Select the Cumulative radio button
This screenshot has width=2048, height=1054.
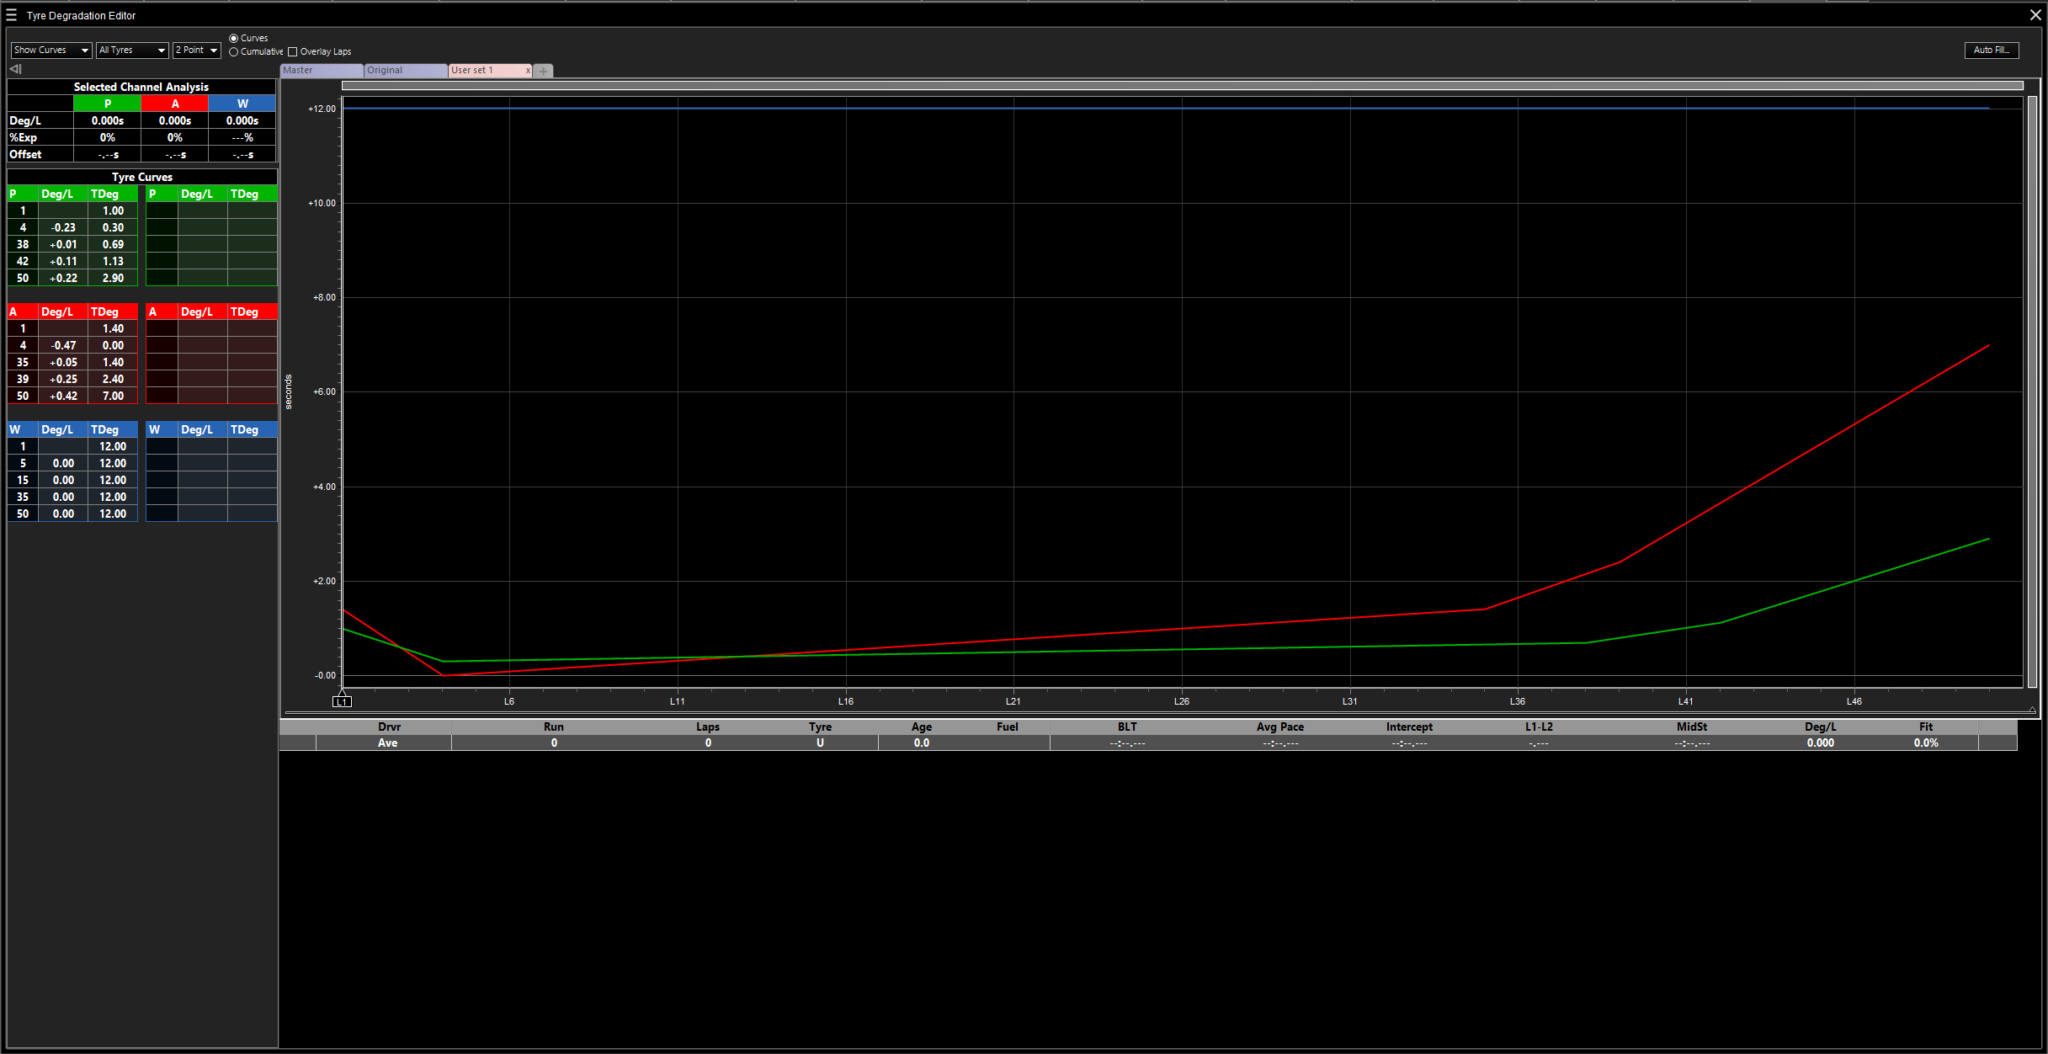(234, 52)
